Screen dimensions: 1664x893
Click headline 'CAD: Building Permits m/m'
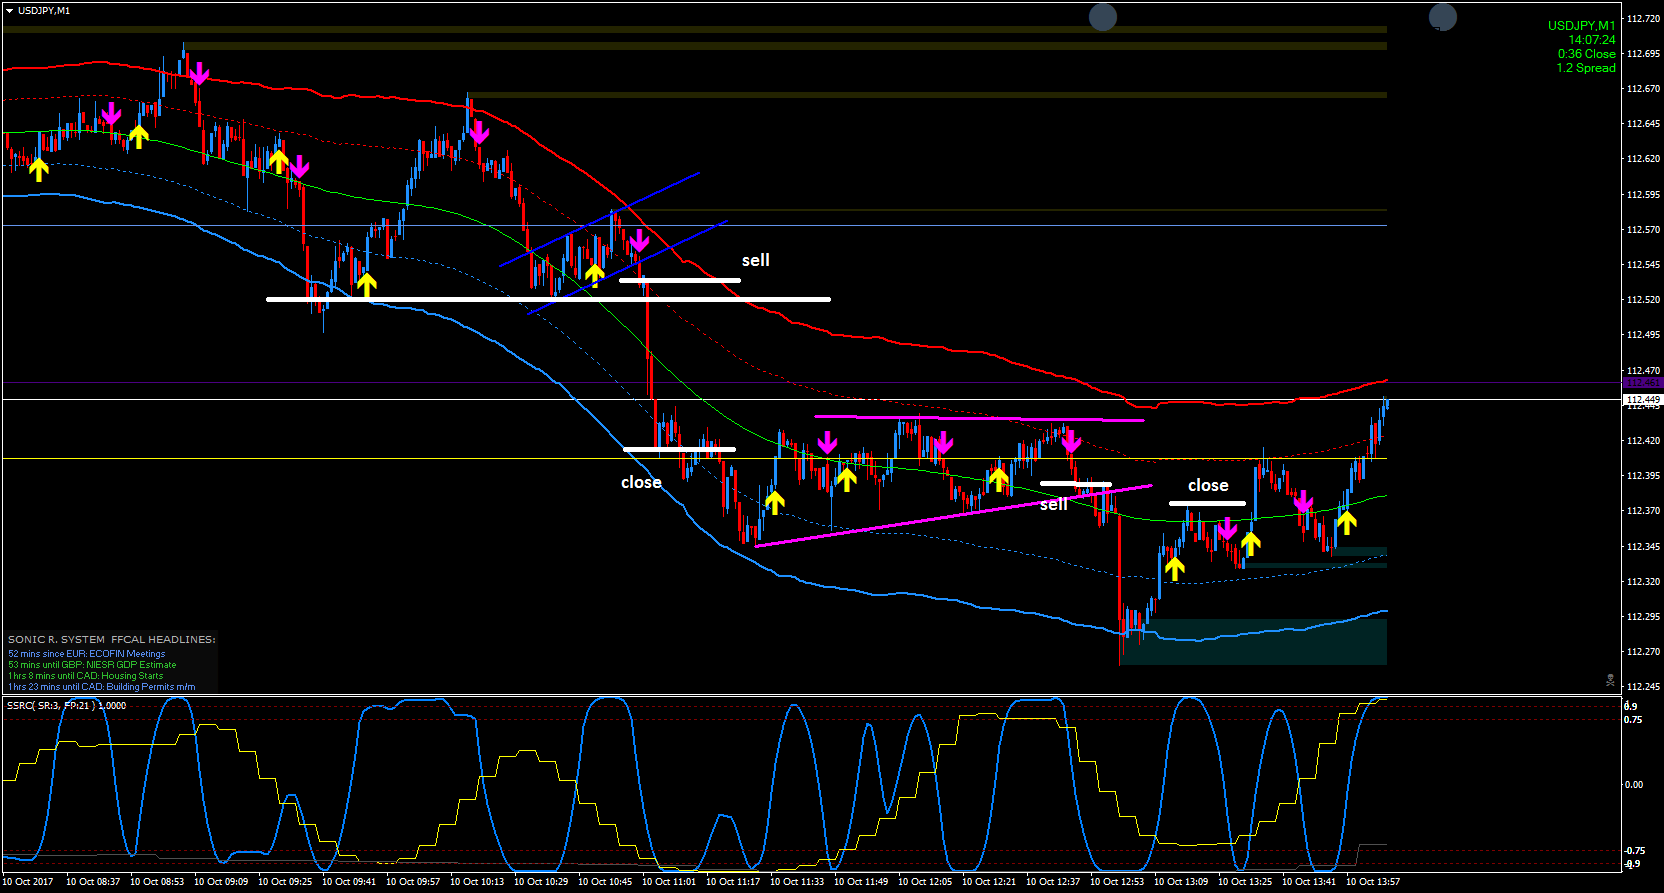pyautogui.click(x=138, y=687)
